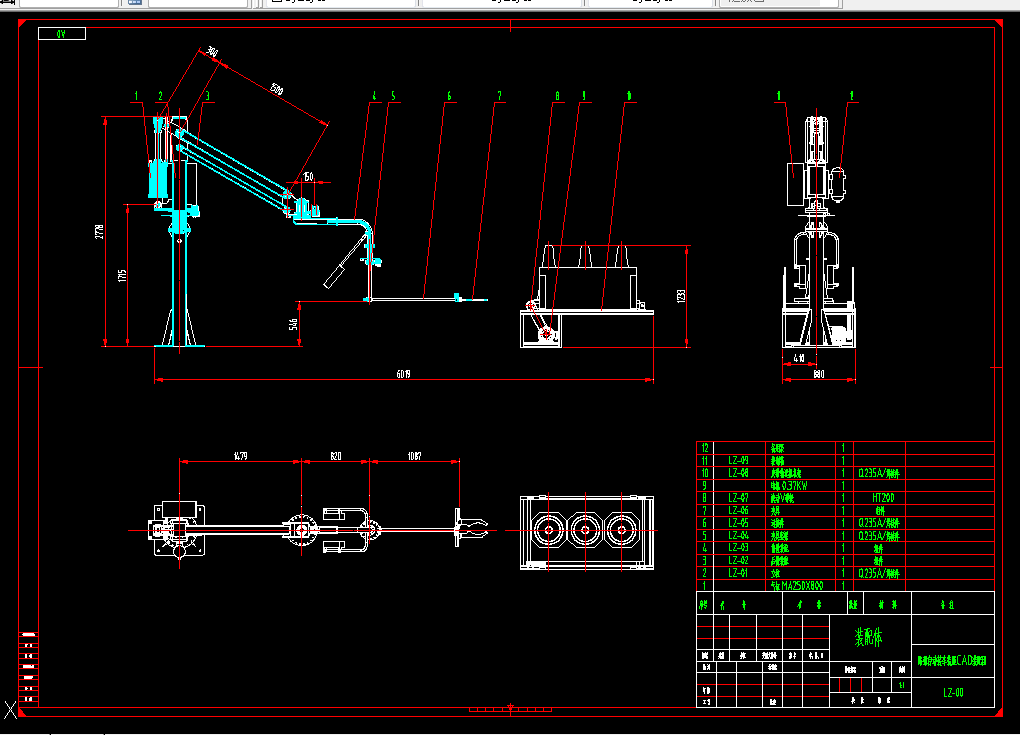Image resolution: width=1020 pixels, height=735 pixels.
Task: Select part code LZ-04 in parts list
Action: (738, 535)
